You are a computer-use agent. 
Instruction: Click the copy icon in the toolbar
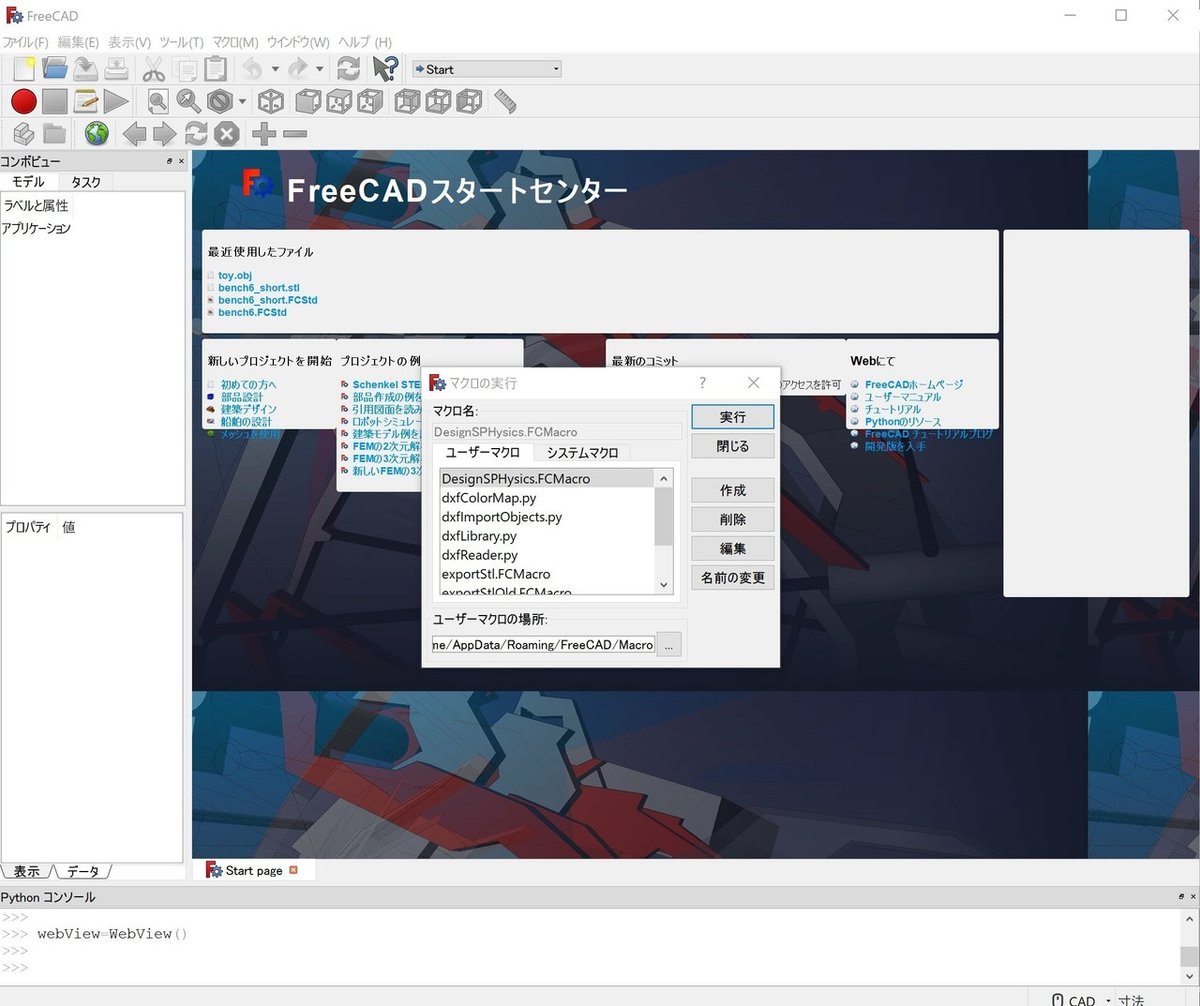coord(185,69)
